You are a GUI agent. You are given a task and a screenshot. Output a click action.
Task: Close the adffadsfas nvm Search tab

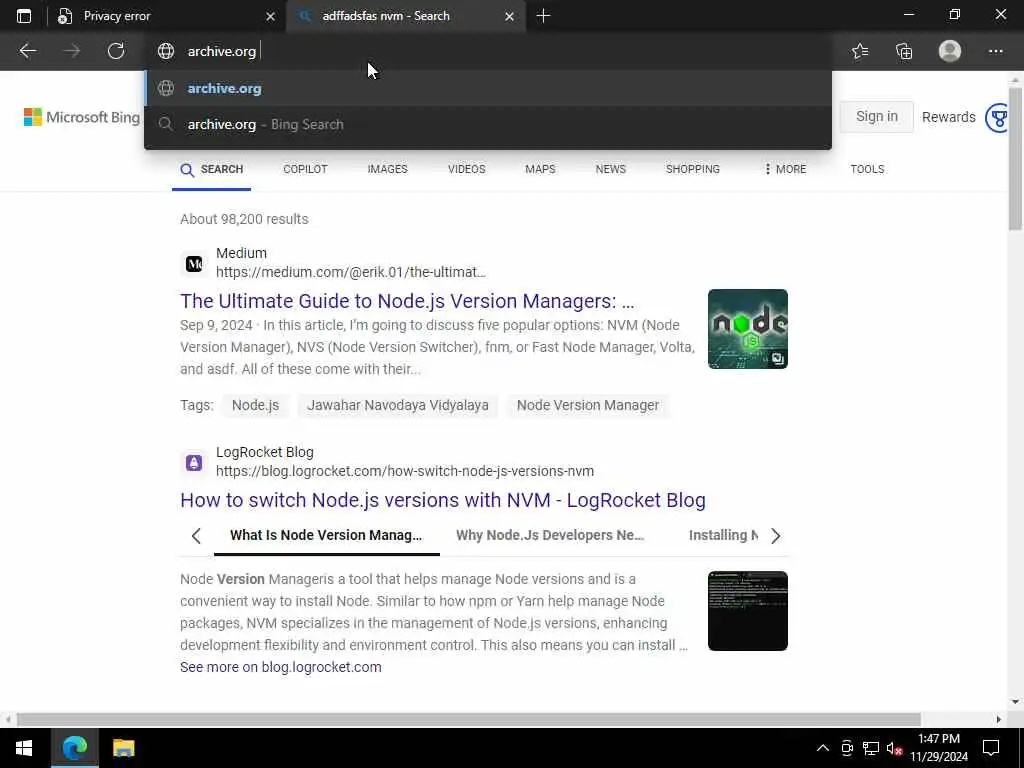click(x=509, y=16)
